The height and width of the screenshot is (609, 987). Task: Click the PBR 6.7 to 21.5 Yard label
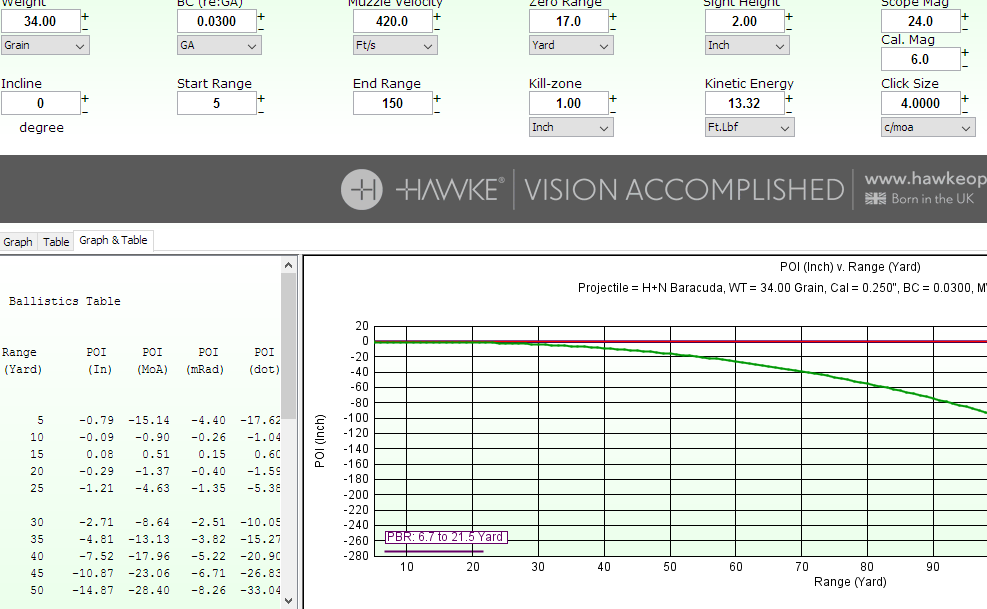click(446, 537)
